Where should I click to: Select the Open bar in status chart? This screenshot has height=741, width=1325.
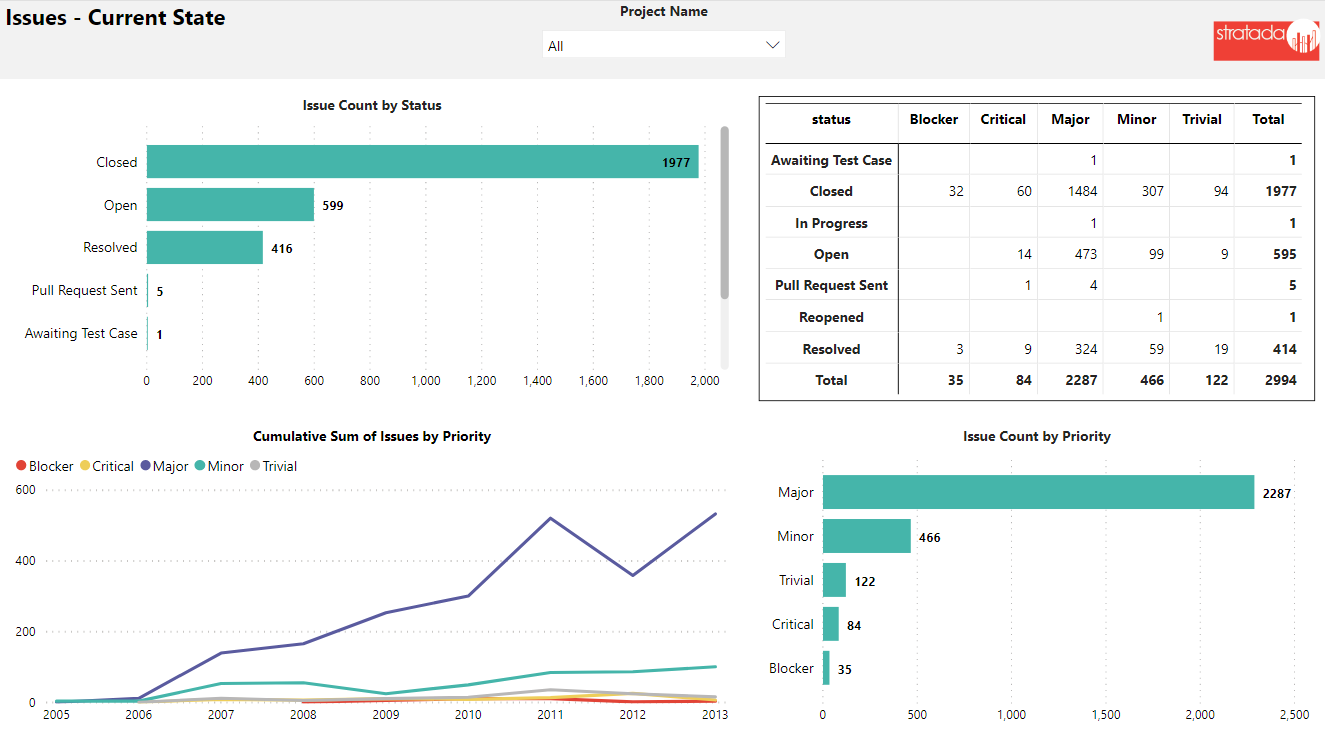pyautogui.click(x=230, y=205)
